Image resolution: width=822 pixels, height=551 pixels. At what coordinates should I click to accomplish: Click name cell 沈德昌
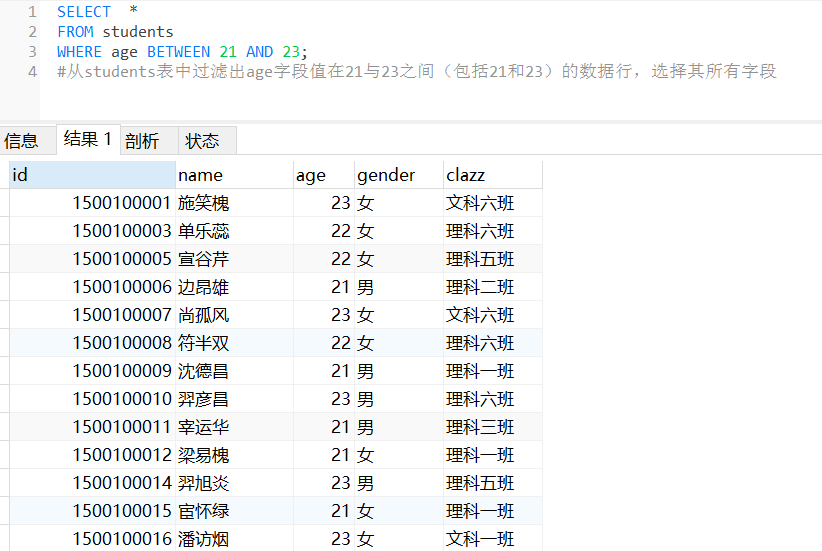[234, 371]
